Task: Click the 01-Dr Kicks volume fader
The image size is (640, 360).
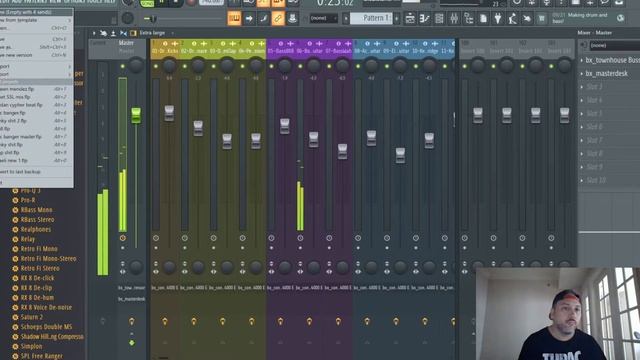Action: pyautogui.click(x=169, y=113)
